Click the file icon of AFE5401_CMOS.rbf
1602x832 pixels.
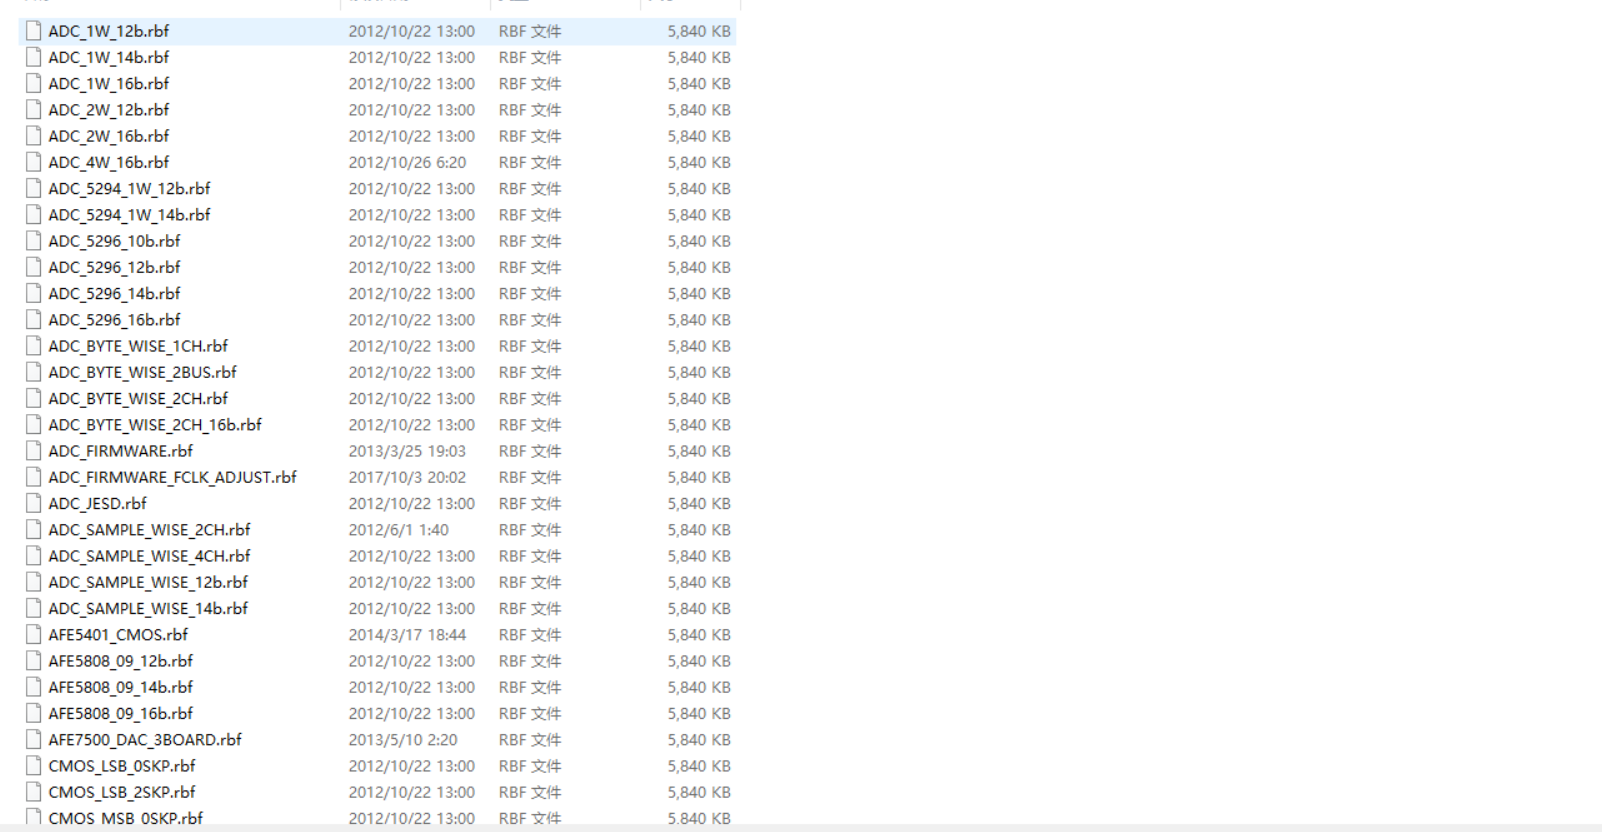tap(34, 635)
